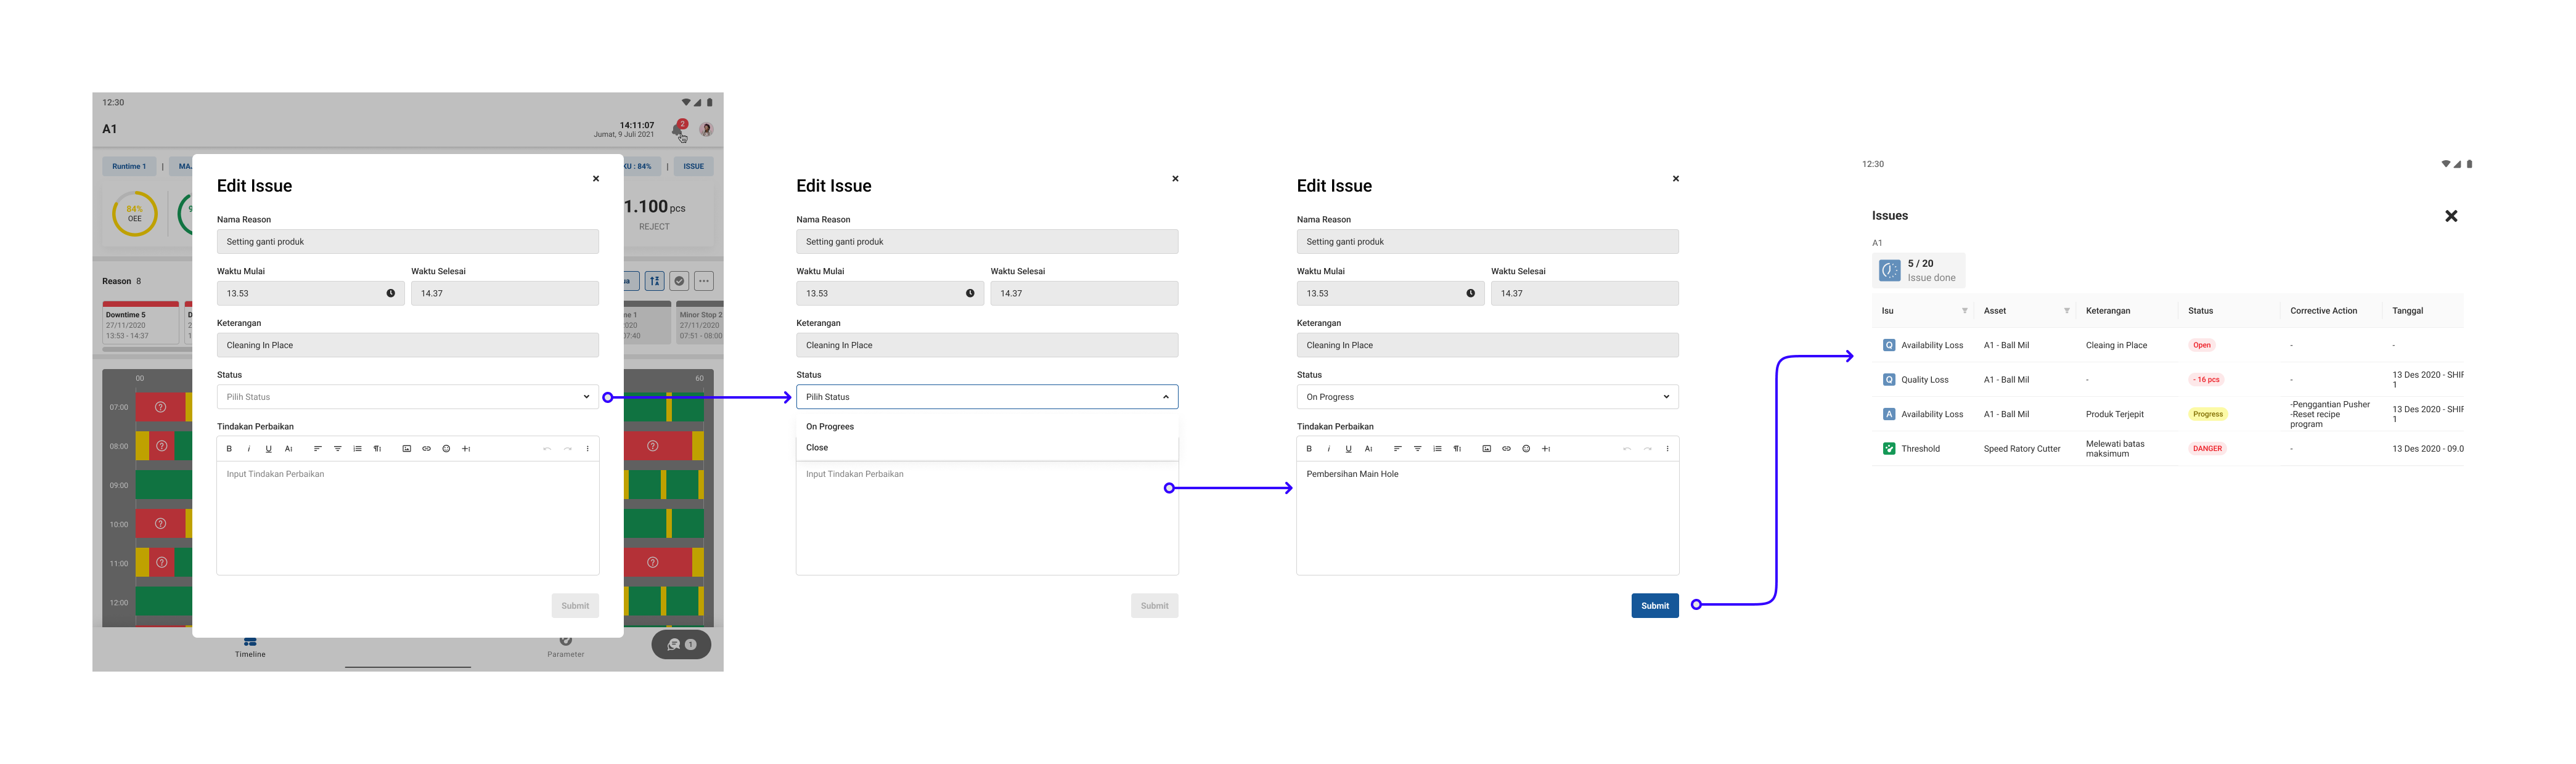This screenshot has height=764, width=2576.
Task: Click Waktu Selesai field in leftmost dialog
Action: click(505, 293)
